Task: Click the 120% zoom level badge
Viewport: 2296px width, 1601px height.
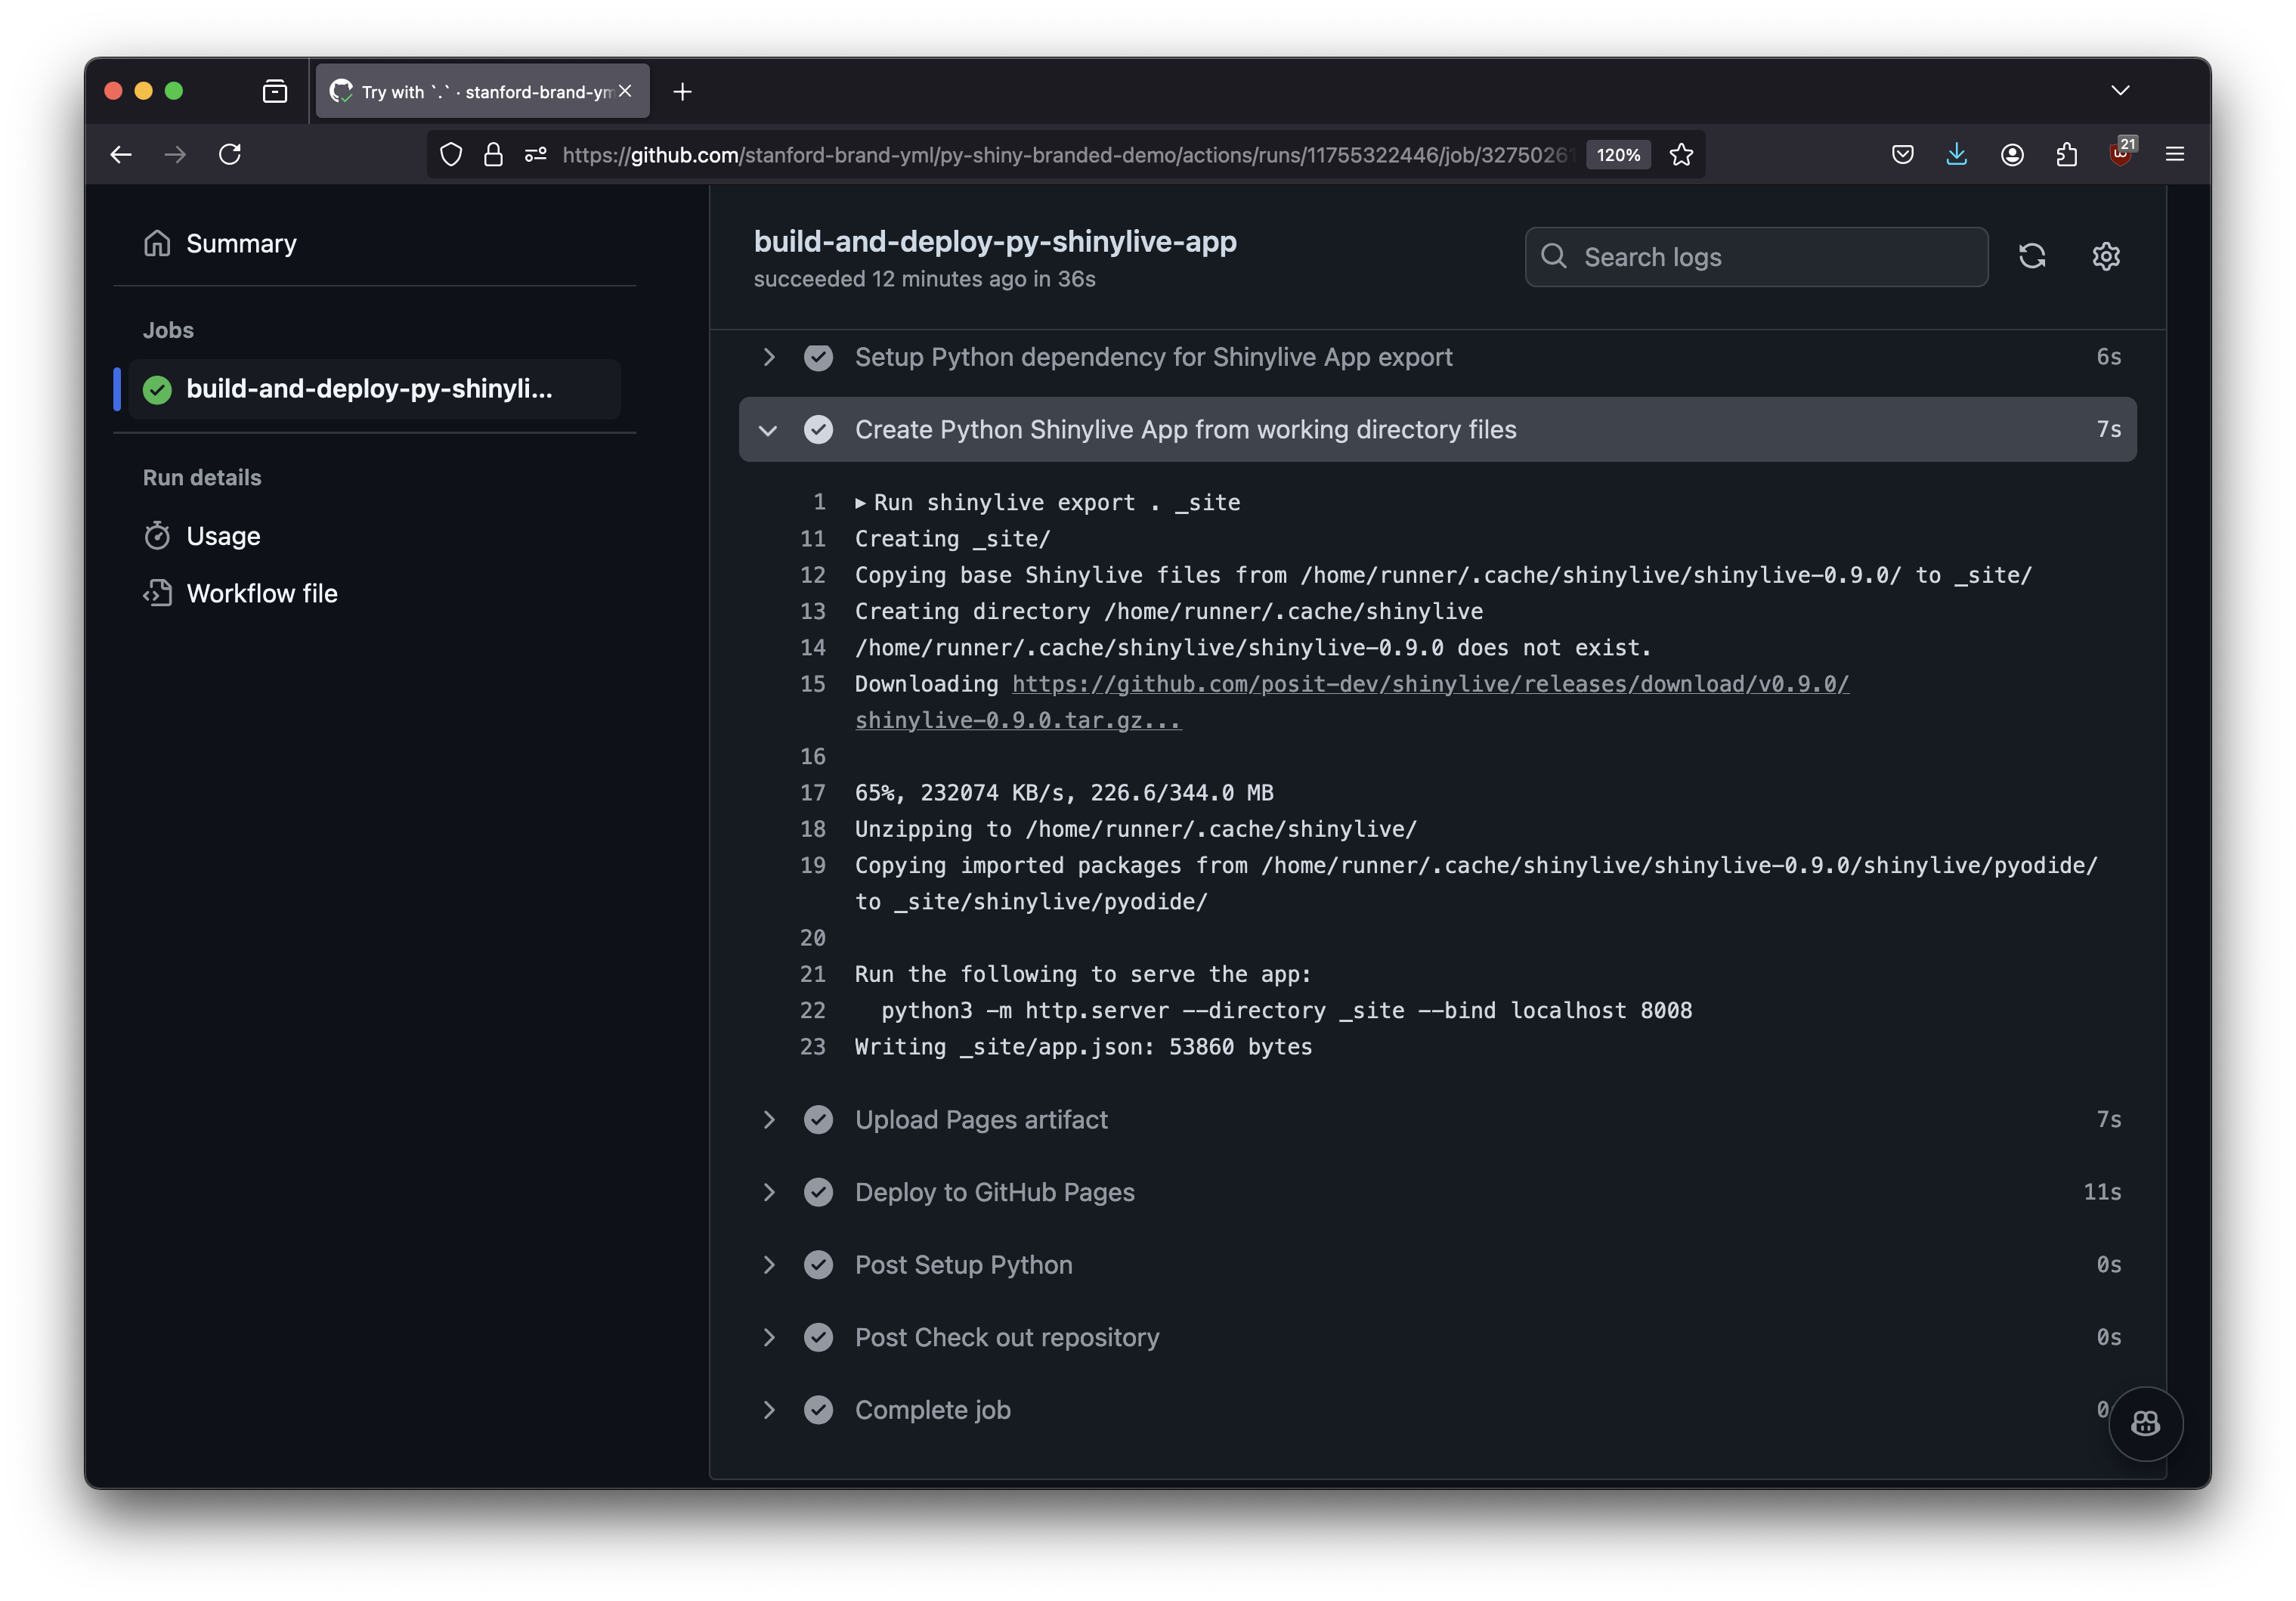Action: (1618, 154)
